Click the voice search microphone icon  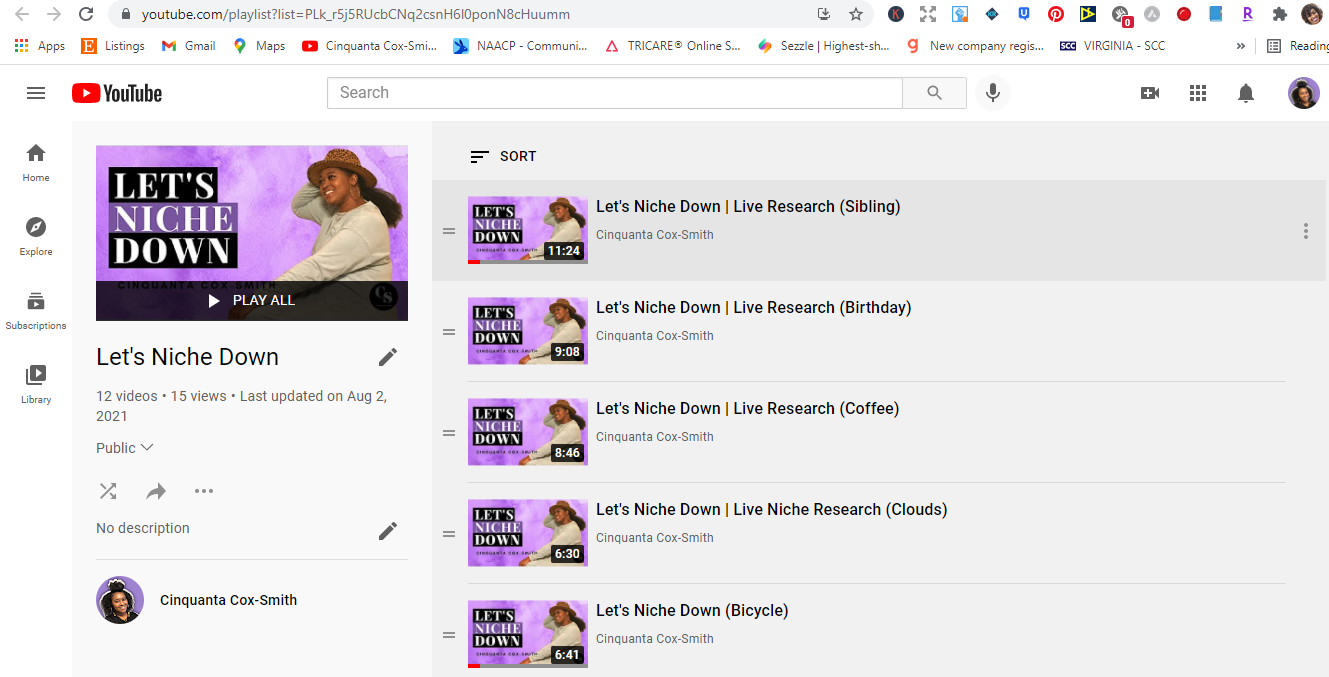click(993, 93)
